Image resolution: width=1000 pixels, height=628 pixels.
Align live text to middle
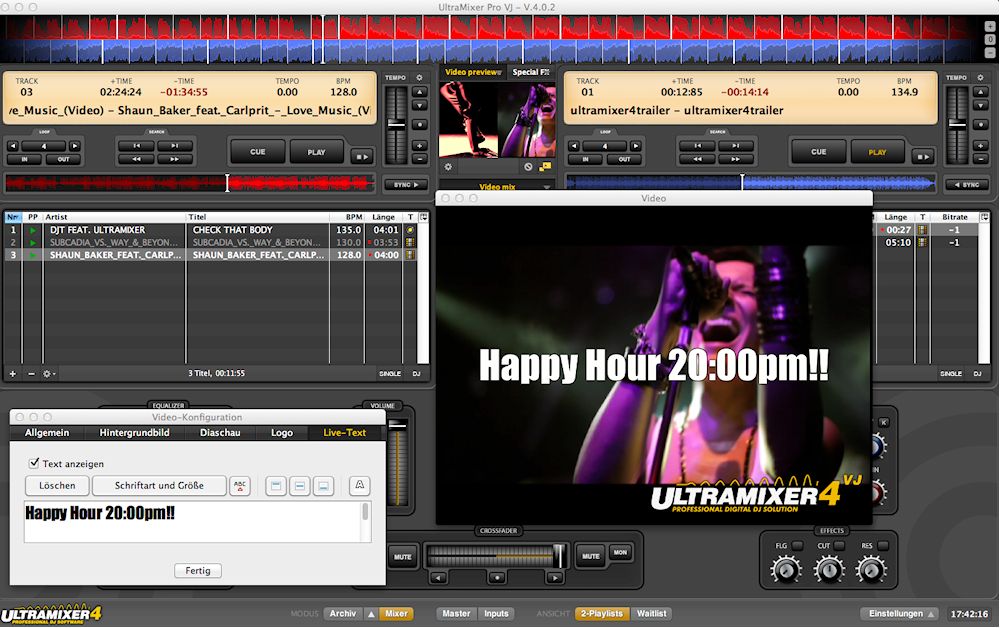tap(299, 486)
